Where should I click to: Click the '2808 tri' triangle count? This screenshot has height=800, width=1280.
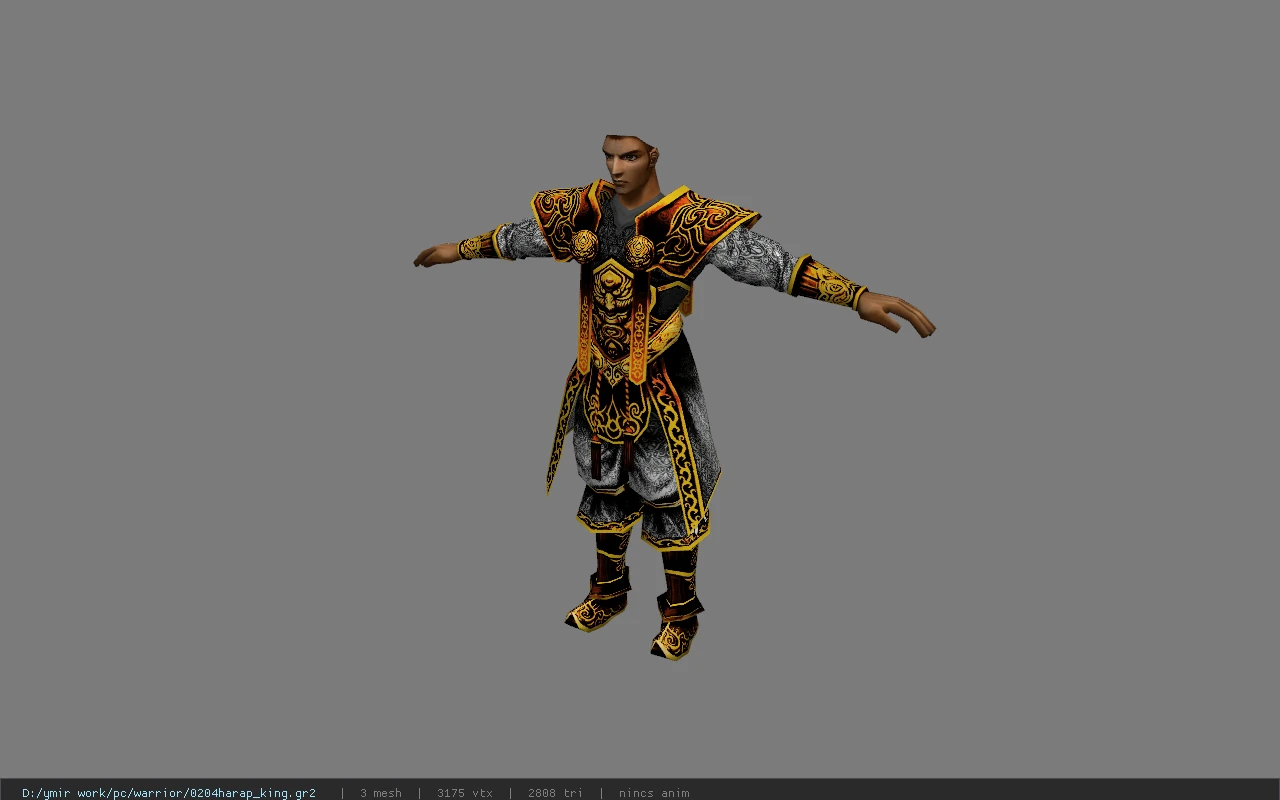[555, 793]
